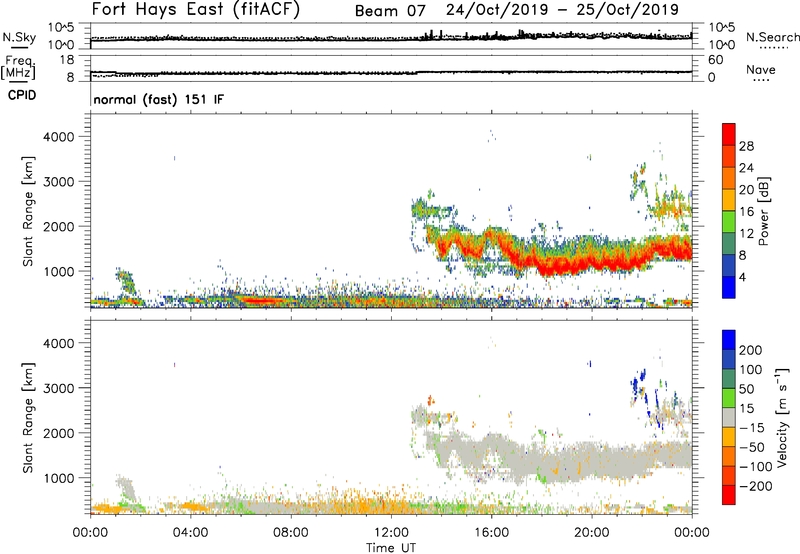Click the "Time UT" axis title

(x=391, y=547)
